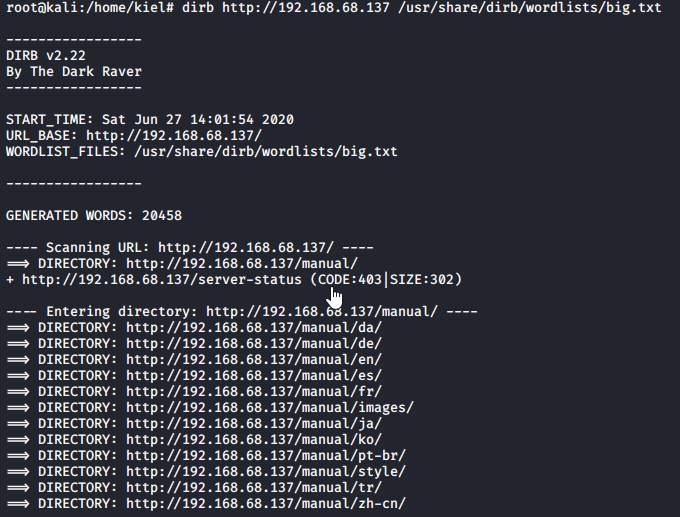This screenshot has height=517, width=680.
Task: Follow the manual/en/ directory URL
Action: click(254, 359)
